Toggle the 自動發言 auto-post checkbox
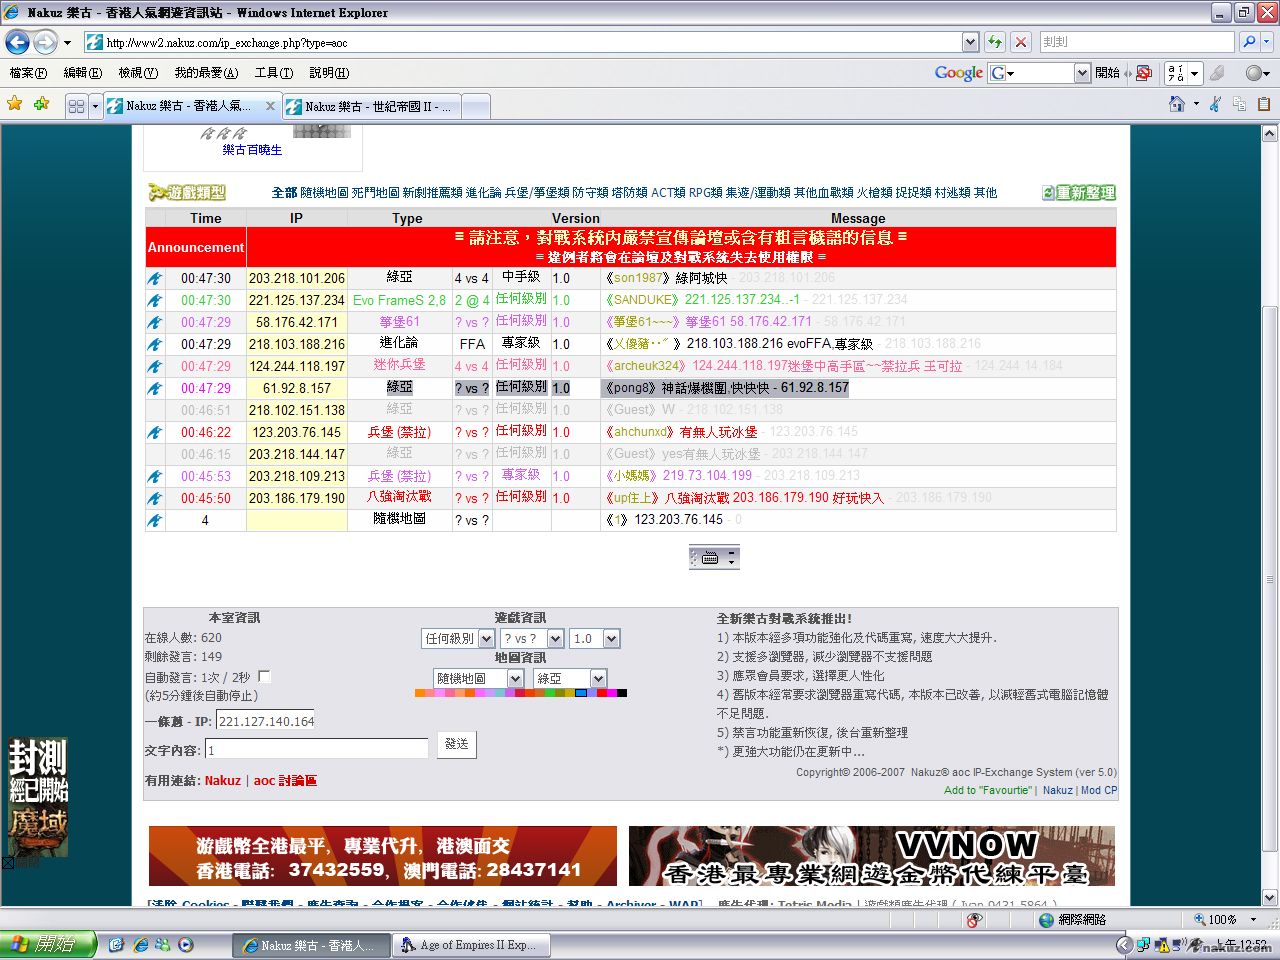1280x960 pixels. (x=264, y=677)
